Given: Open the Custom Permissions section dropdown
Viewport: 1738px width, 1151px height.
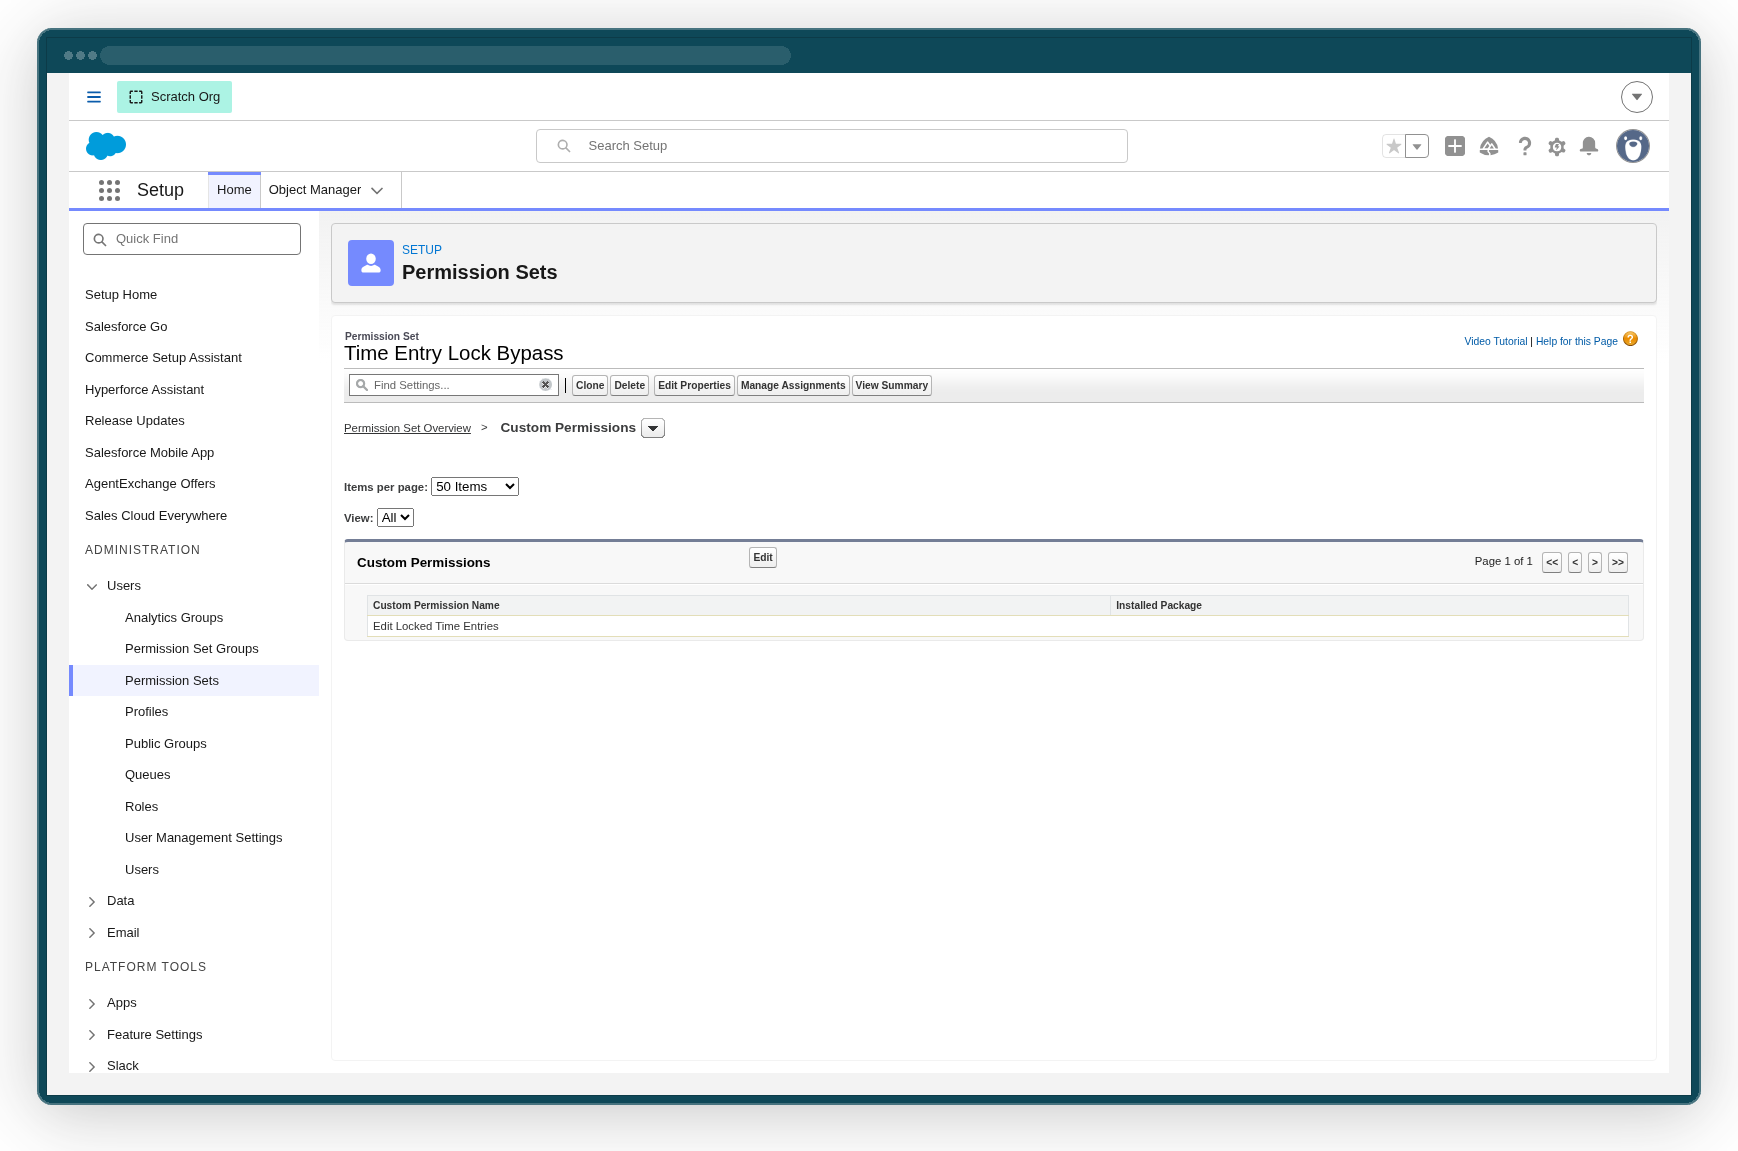Looking at the screenshot, I should click(653, 428).
